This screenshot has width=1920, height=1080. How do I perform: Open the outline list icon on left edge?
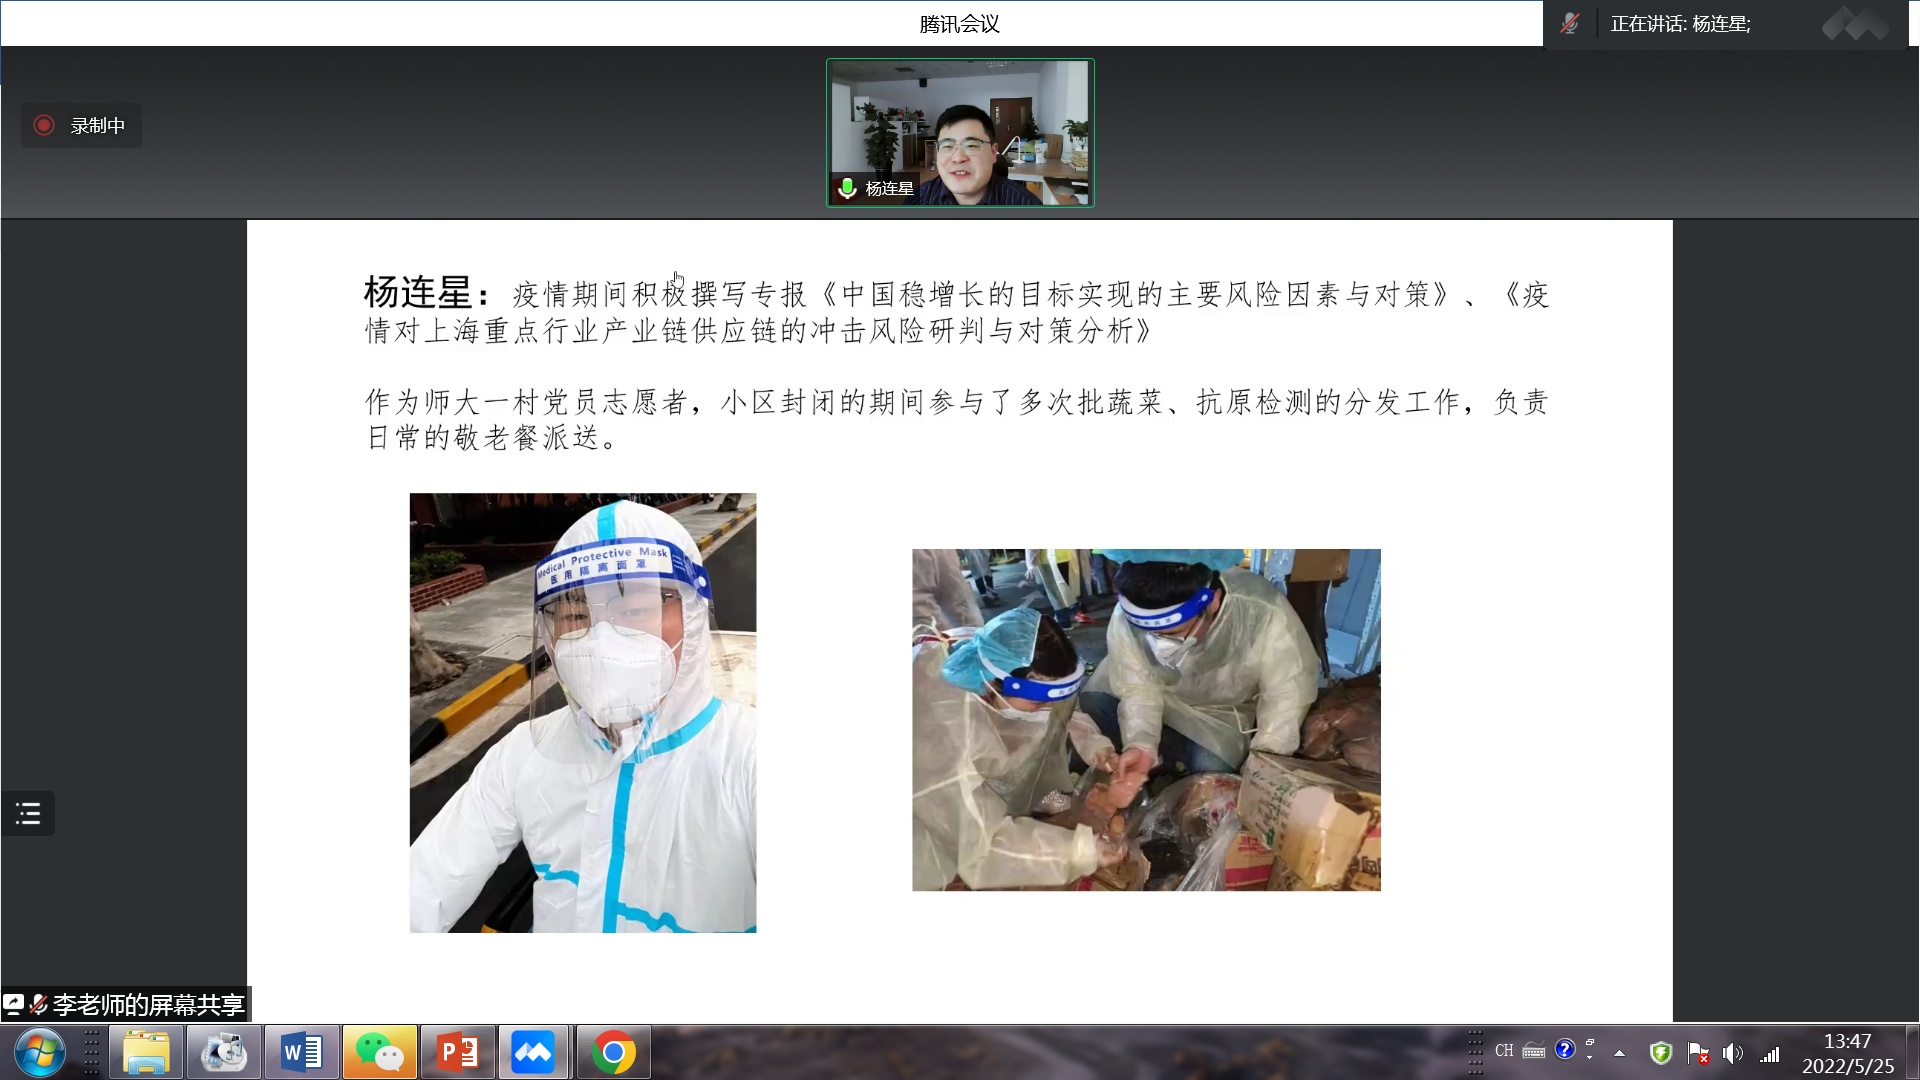(28, 814)
